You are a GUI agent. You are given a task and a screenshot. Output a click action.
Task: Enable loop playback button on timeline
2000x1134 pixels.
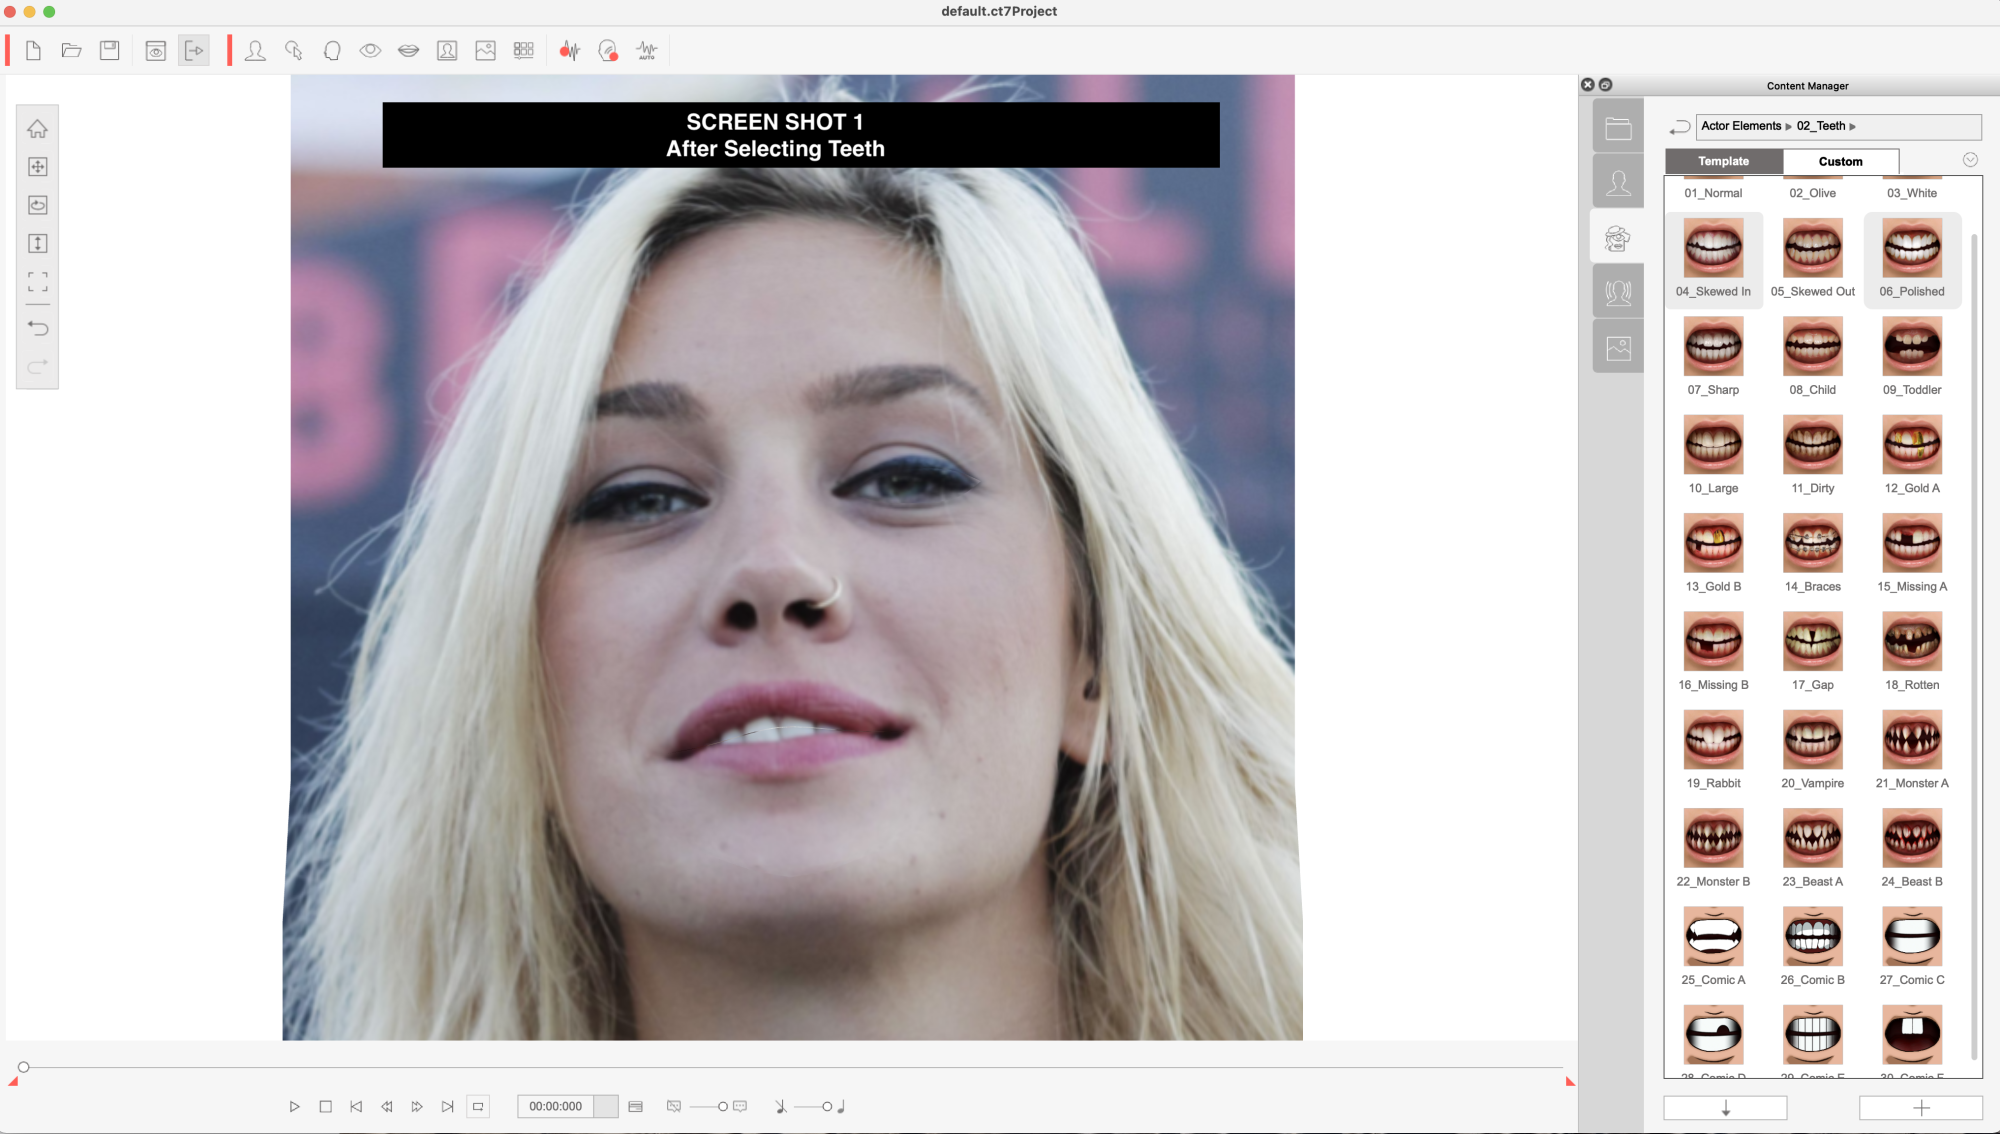(479, 1105)
